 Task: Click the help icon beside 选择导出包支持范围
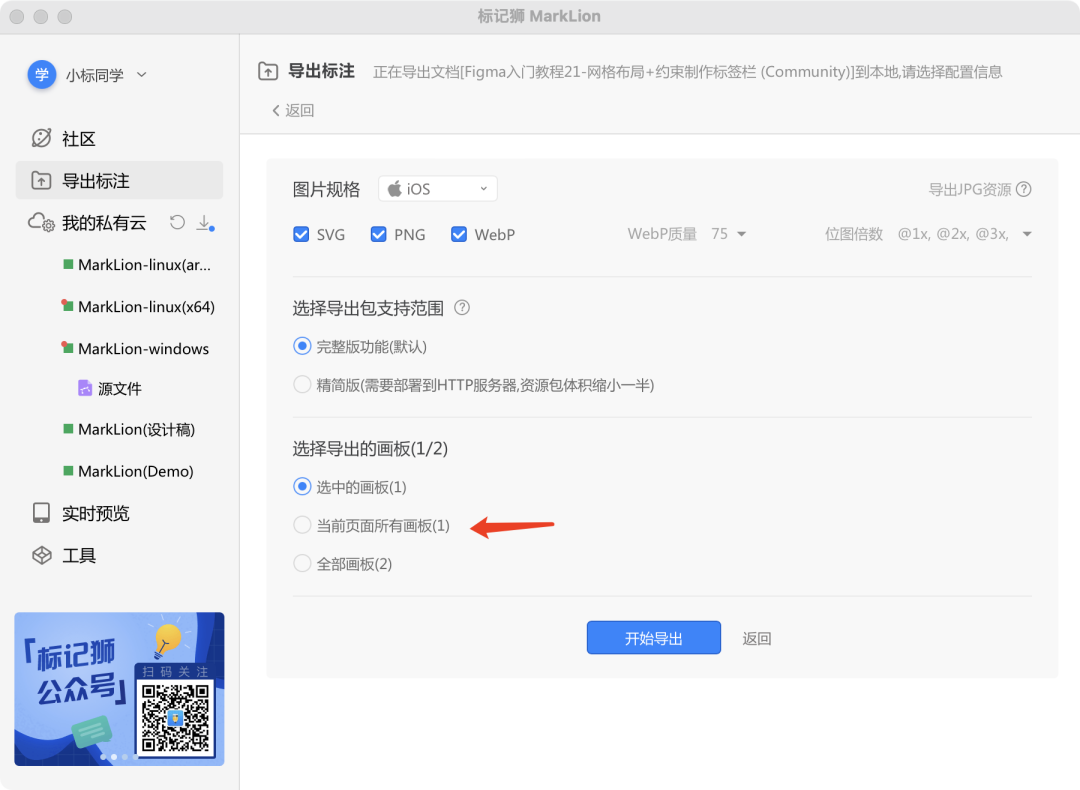click(461, 308)
